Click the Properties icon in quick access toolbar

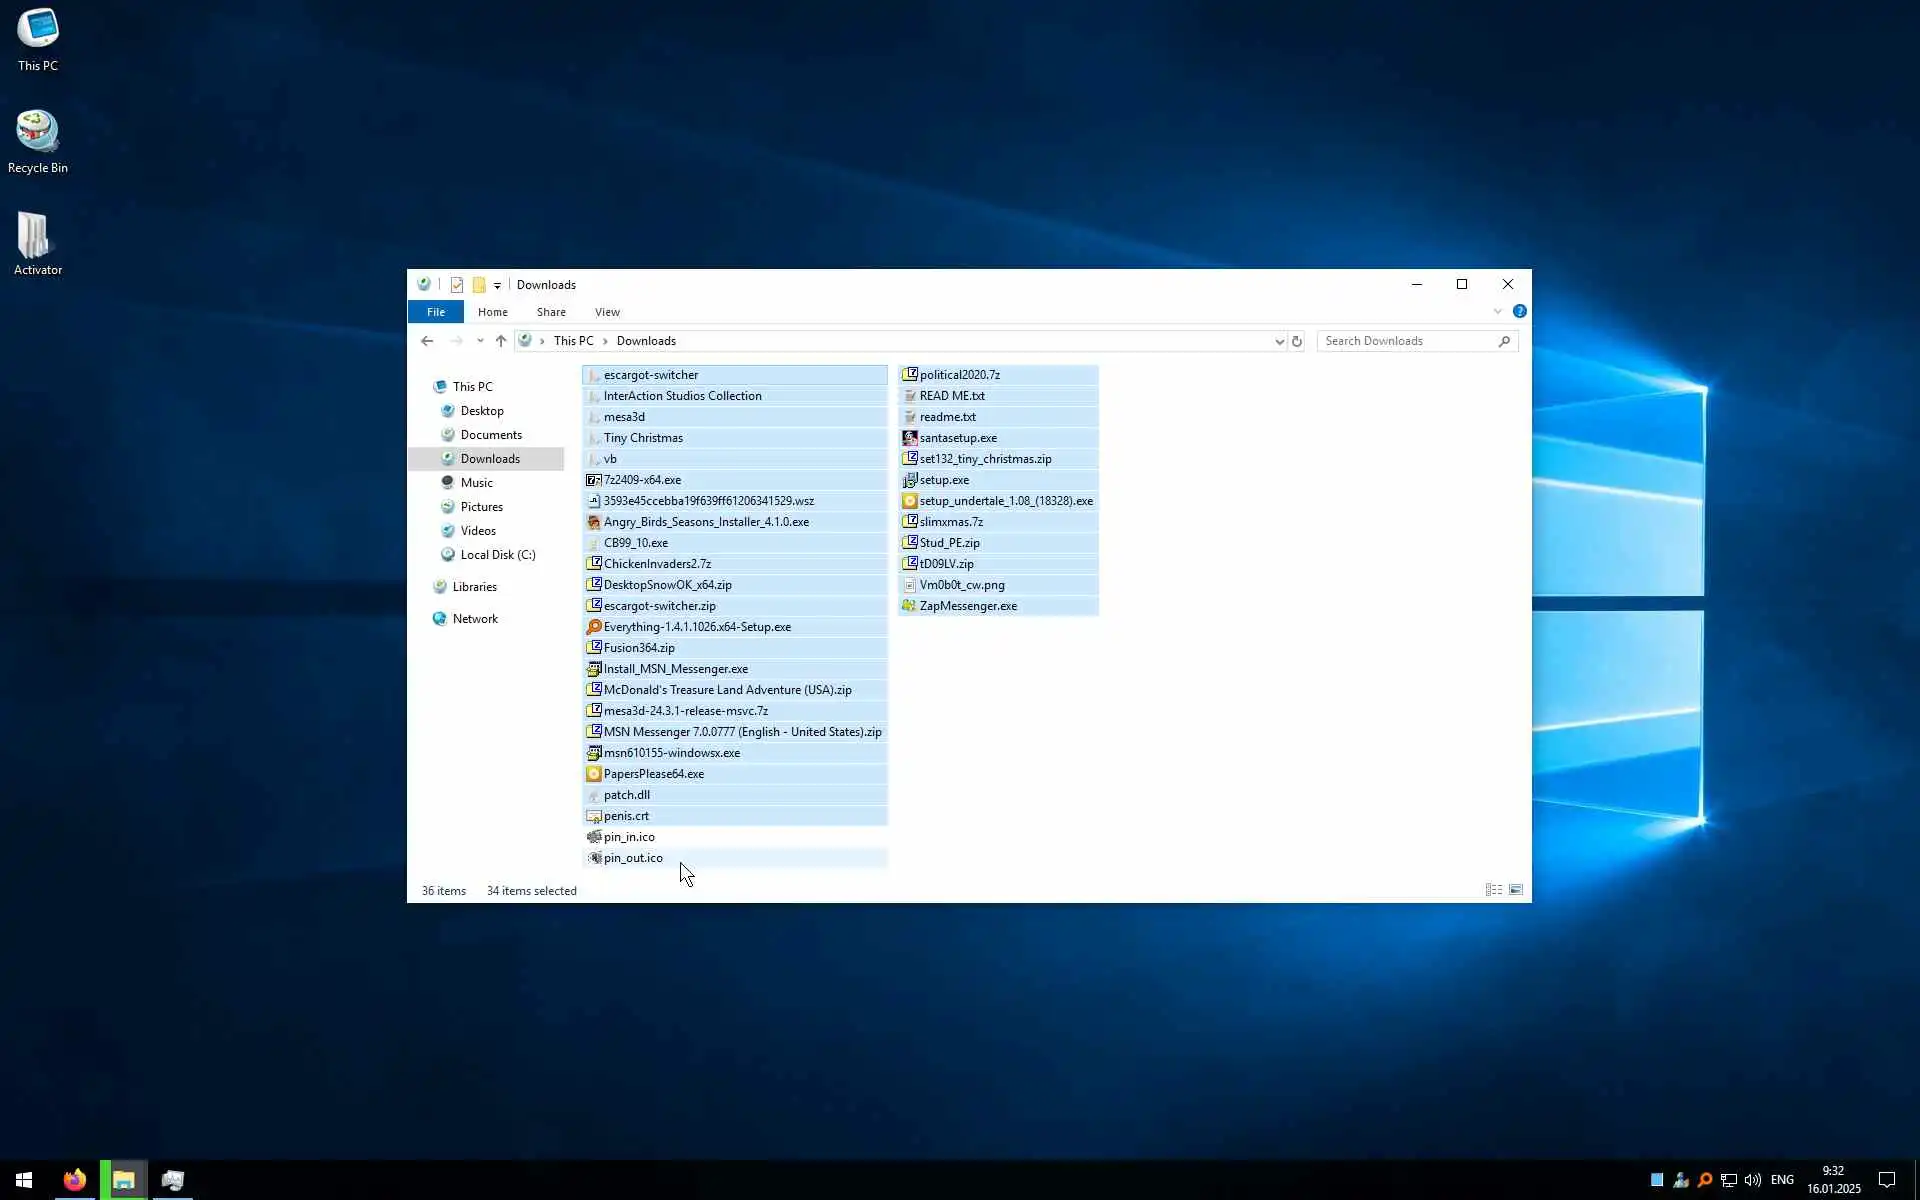[x=457, y=285]
